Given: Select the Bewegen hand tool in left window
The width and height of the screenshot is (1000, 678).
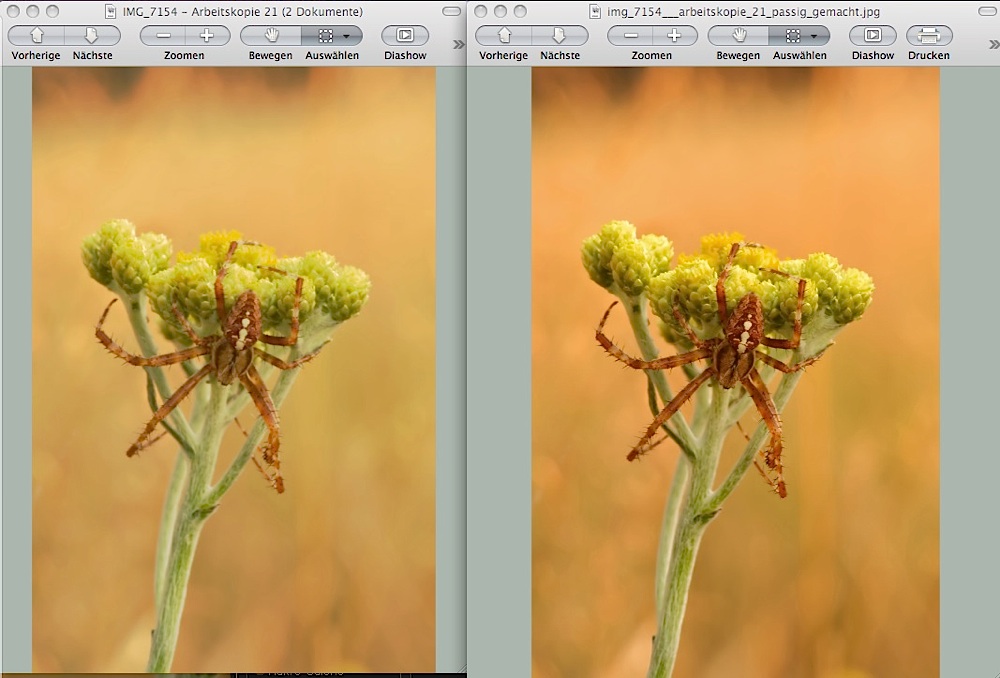Looking at the screenshot, I should (x=271, y=35).
